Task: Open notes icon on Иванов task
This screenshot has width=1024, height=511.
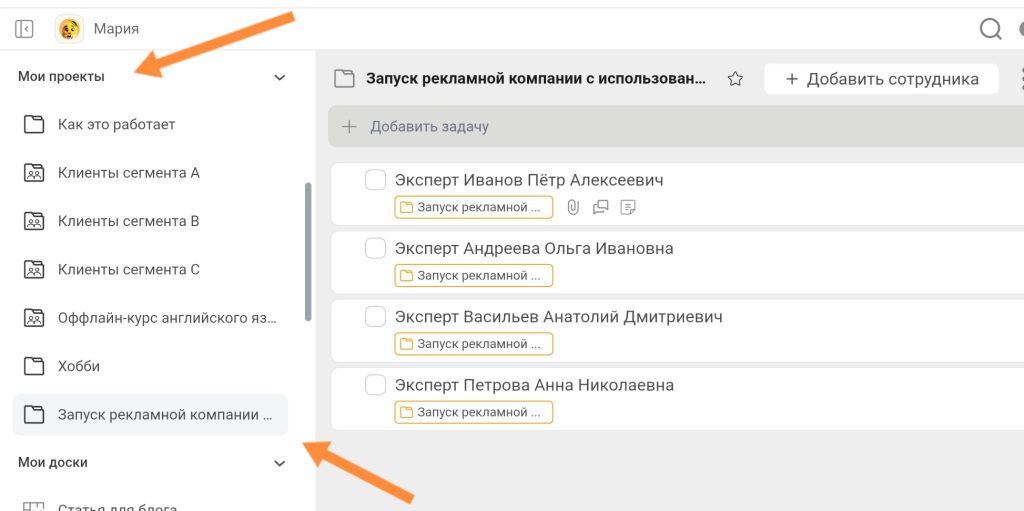Action: pyautogui.click(x=628, y=207)
